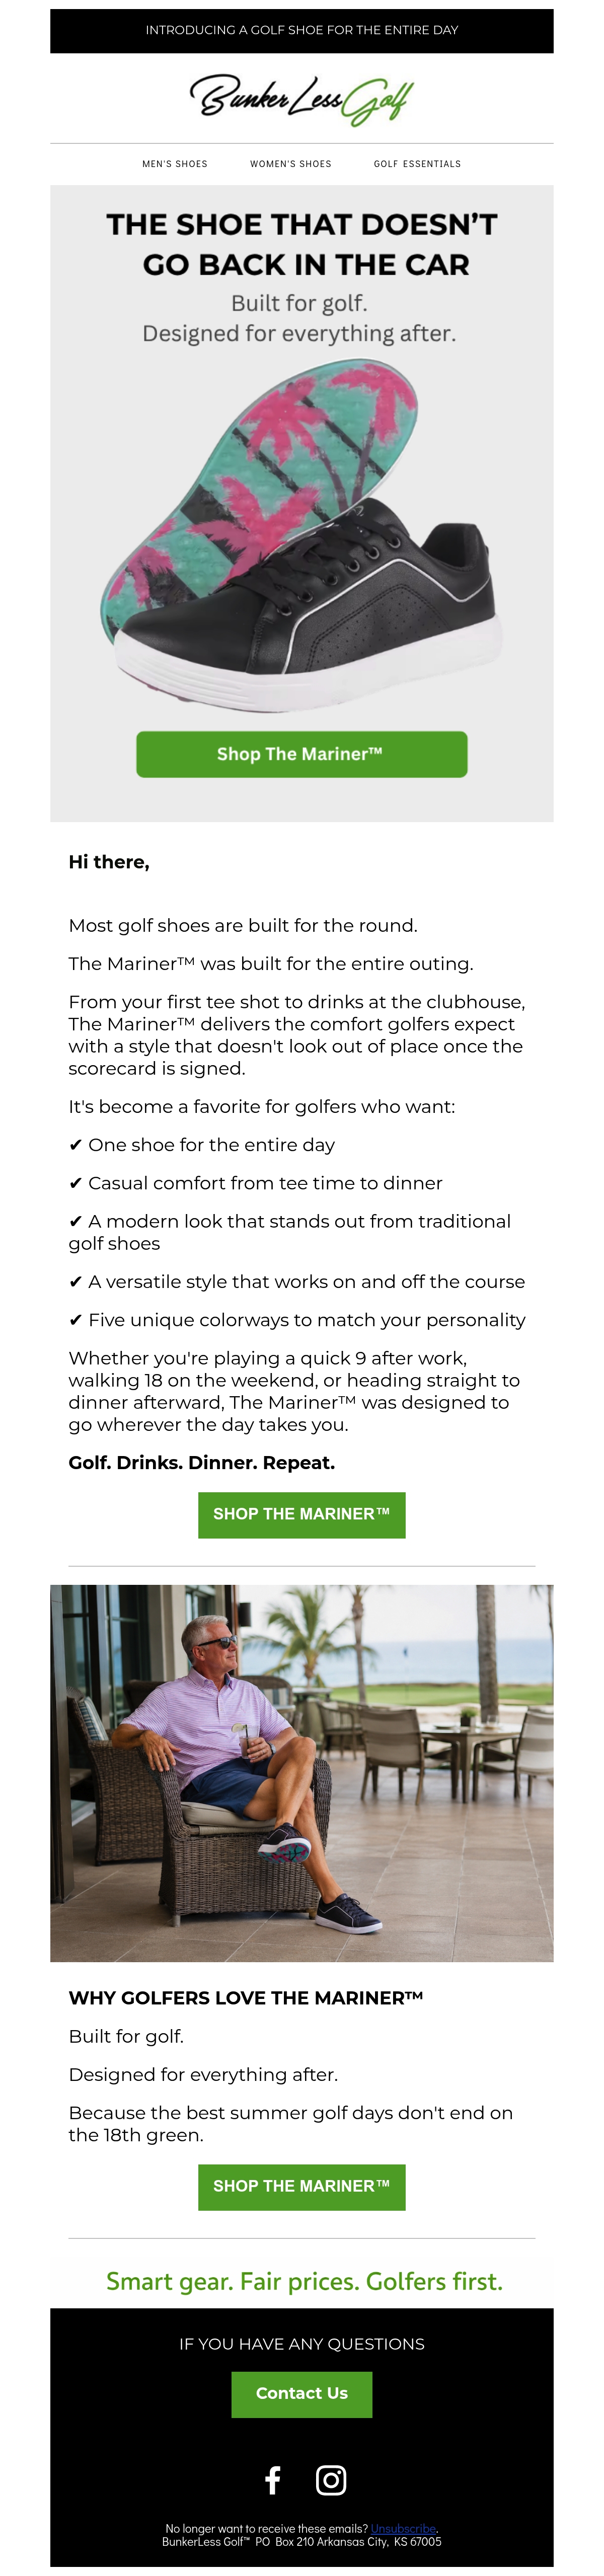Click Shop The Mariner below the 18th green text

301,2186
